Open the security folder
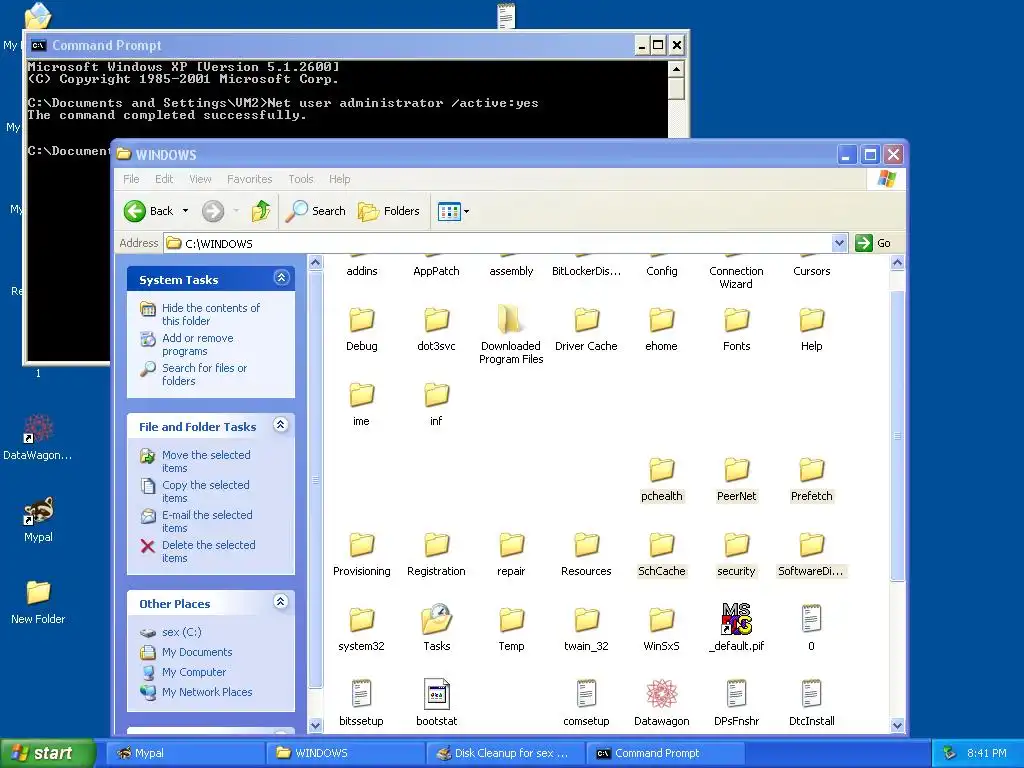 click(x=737, y=554)
